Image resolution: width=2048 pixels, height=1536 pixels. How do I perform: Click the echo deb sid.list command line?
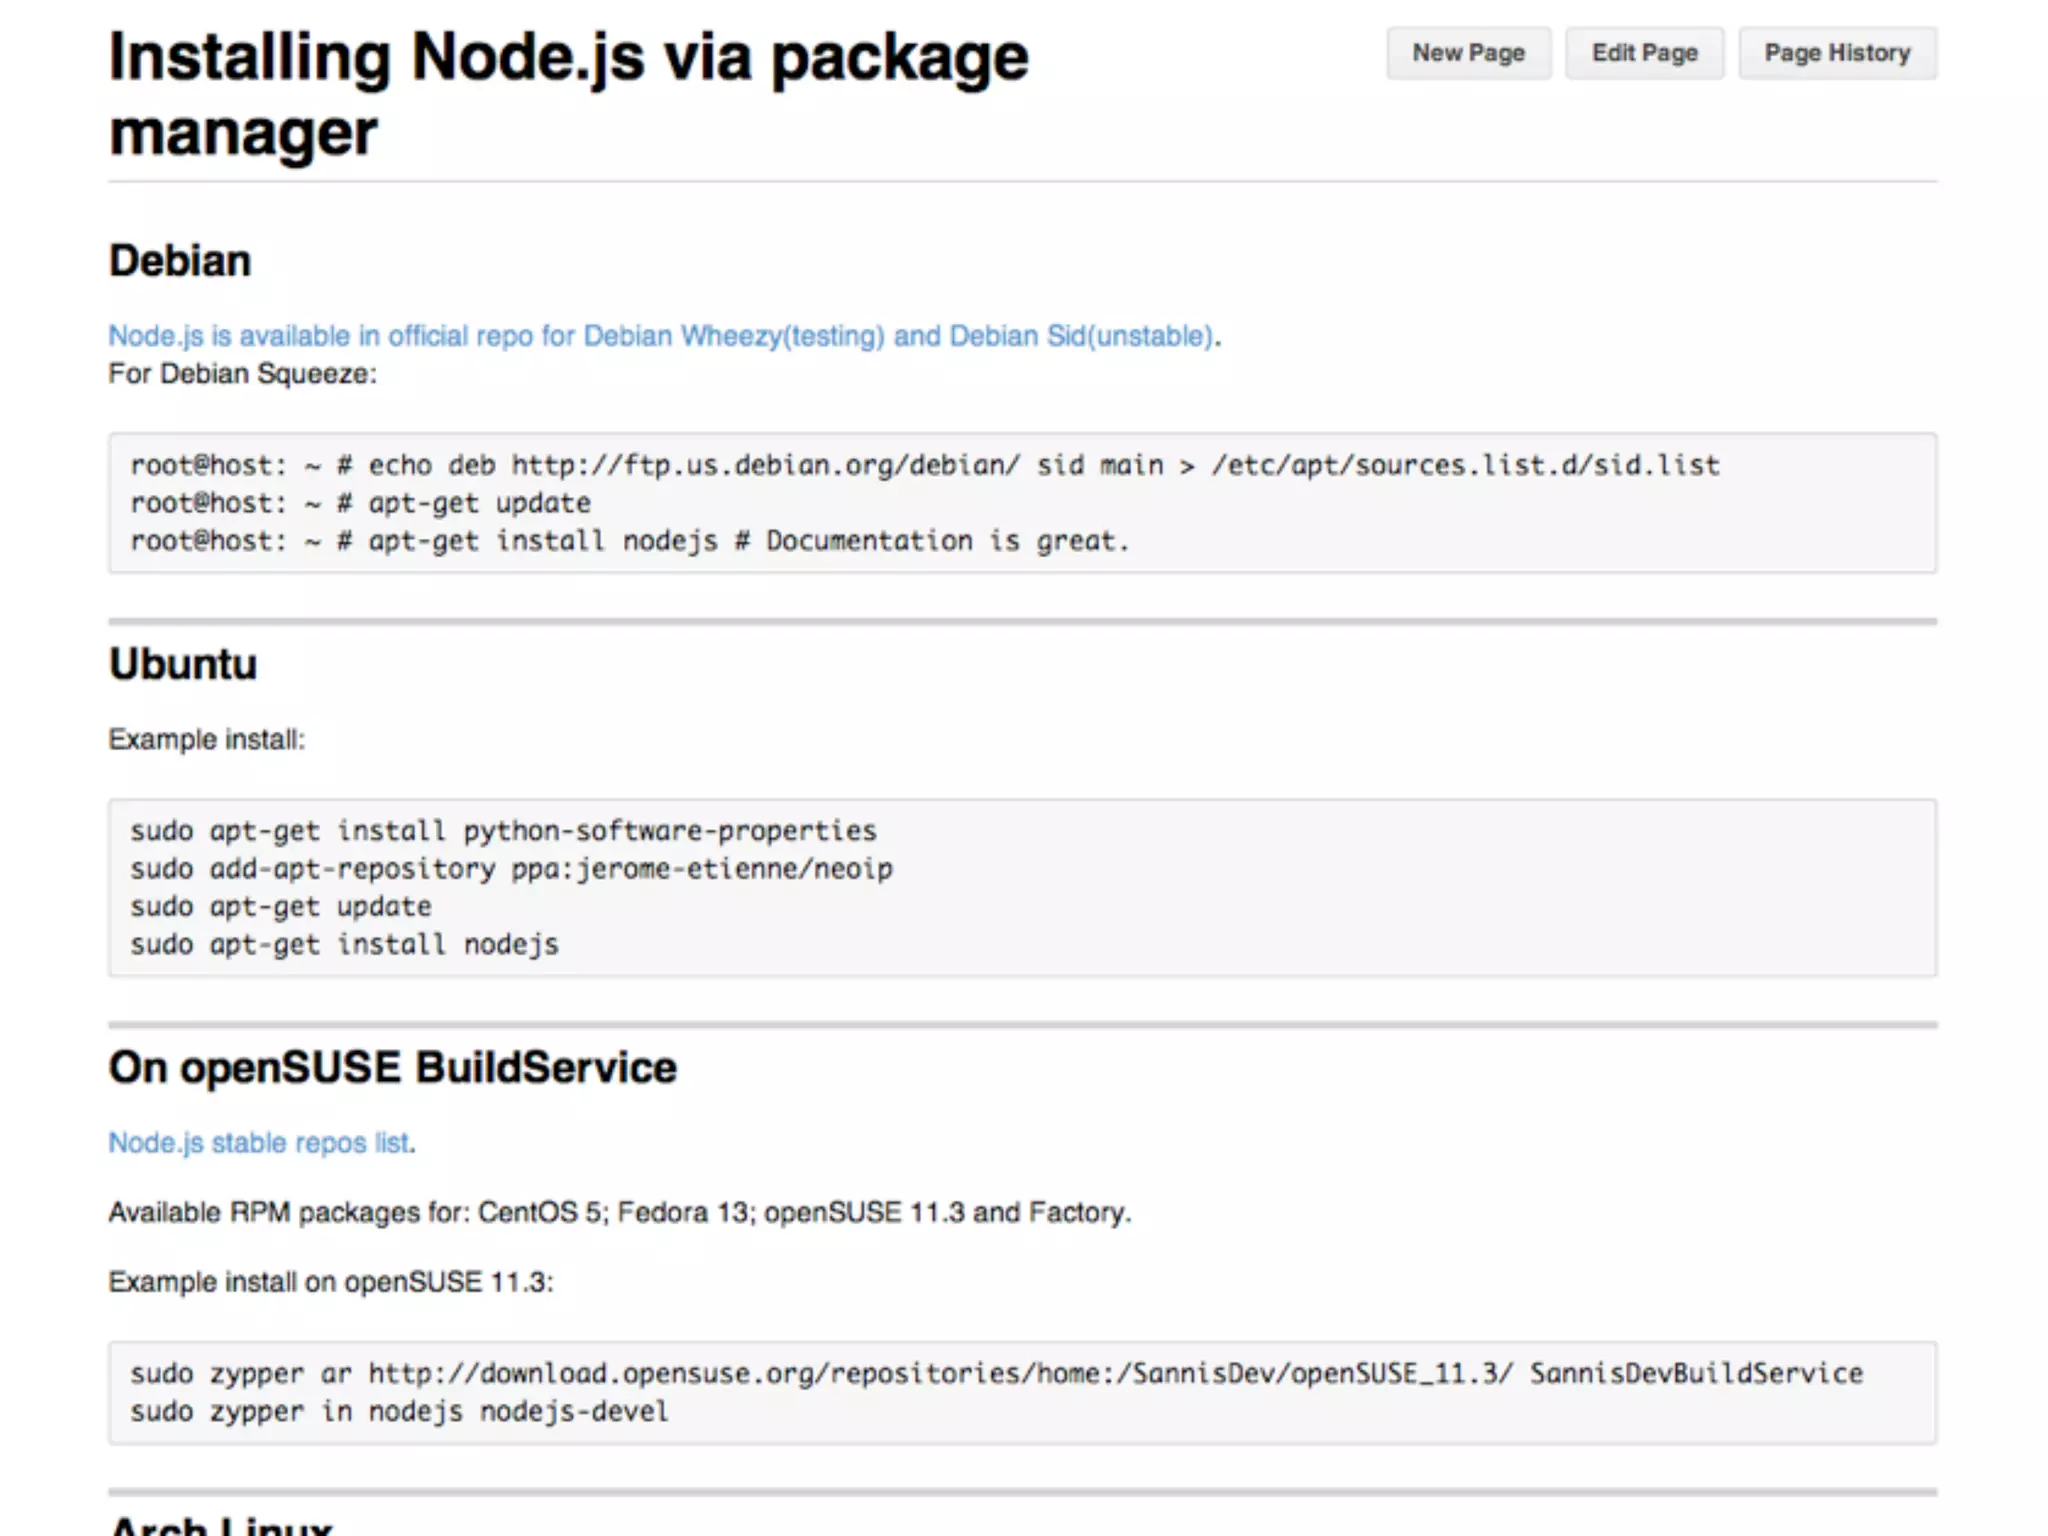click(x=924, y=466)
